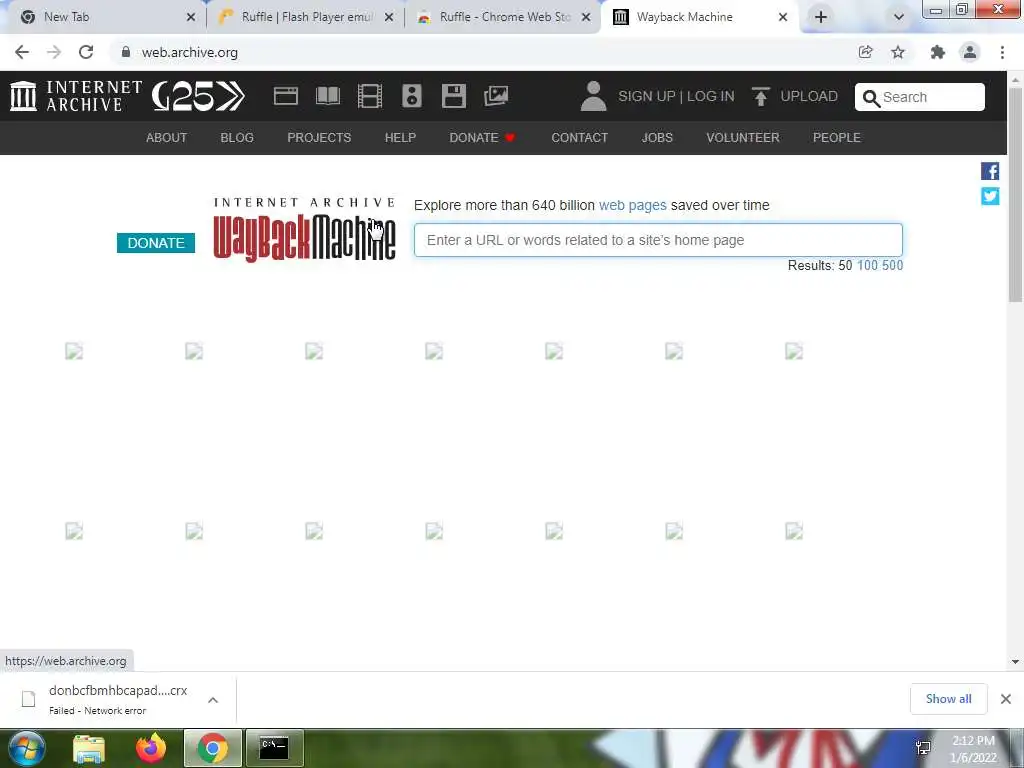Click the Wayback Machine logo
This screenshot has width=1024, height=768.
coord(304,229)
